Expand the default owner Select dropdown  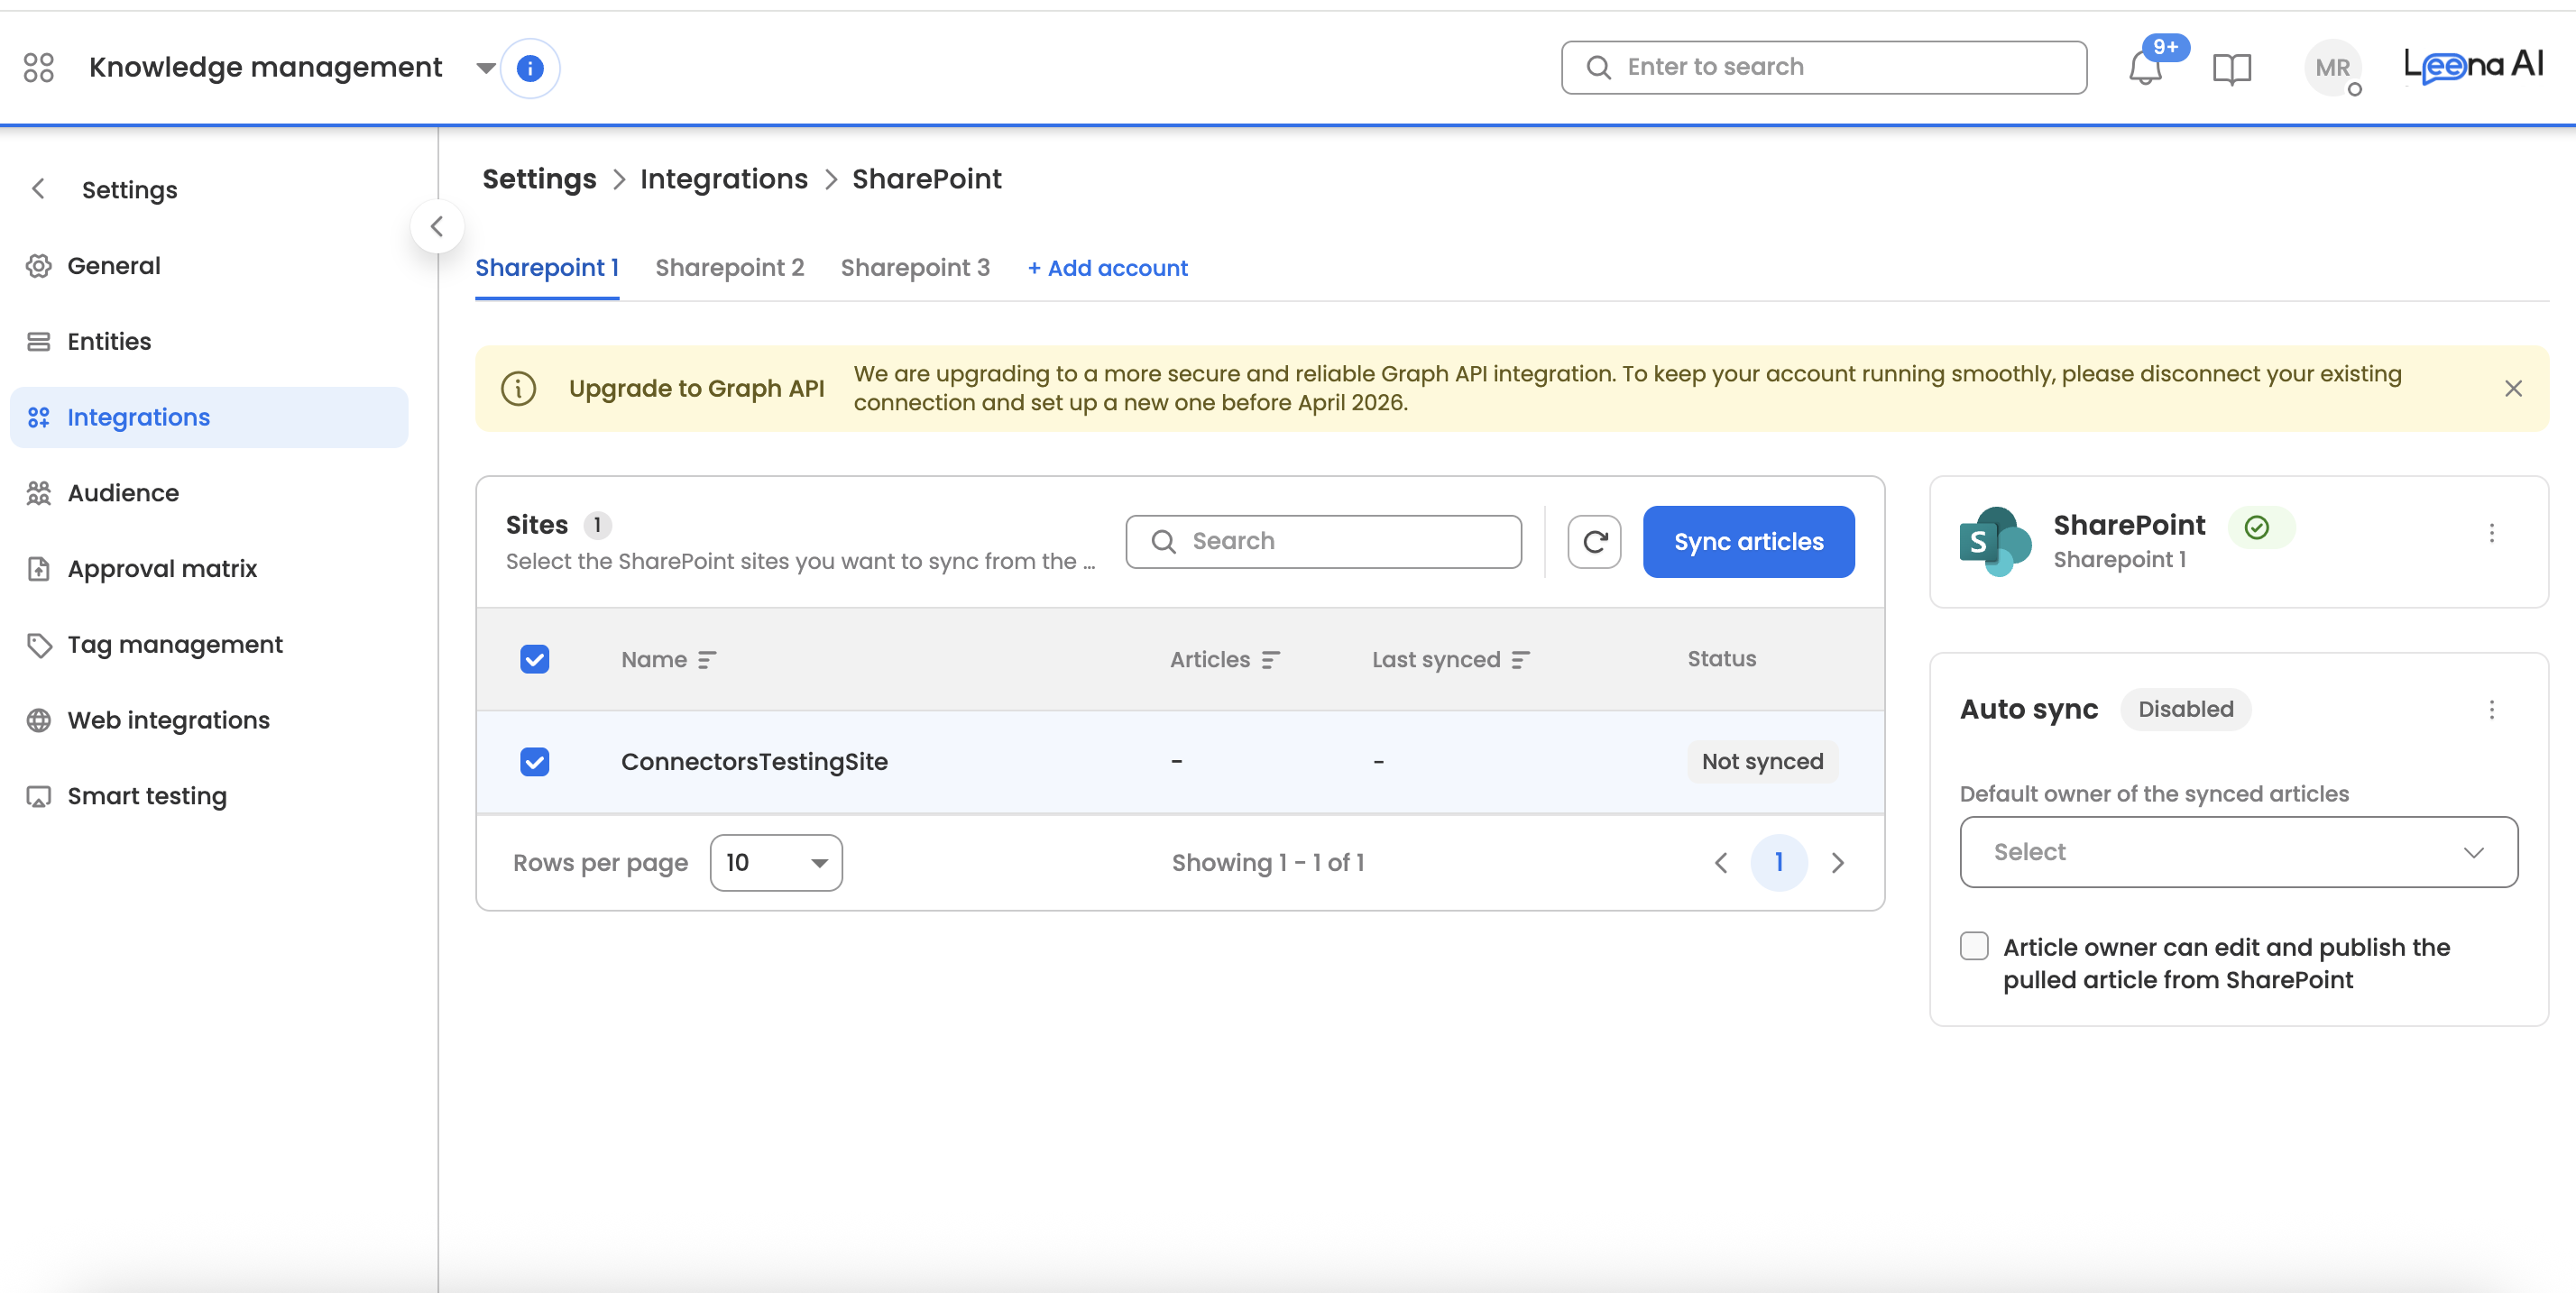click(2238, 852)
